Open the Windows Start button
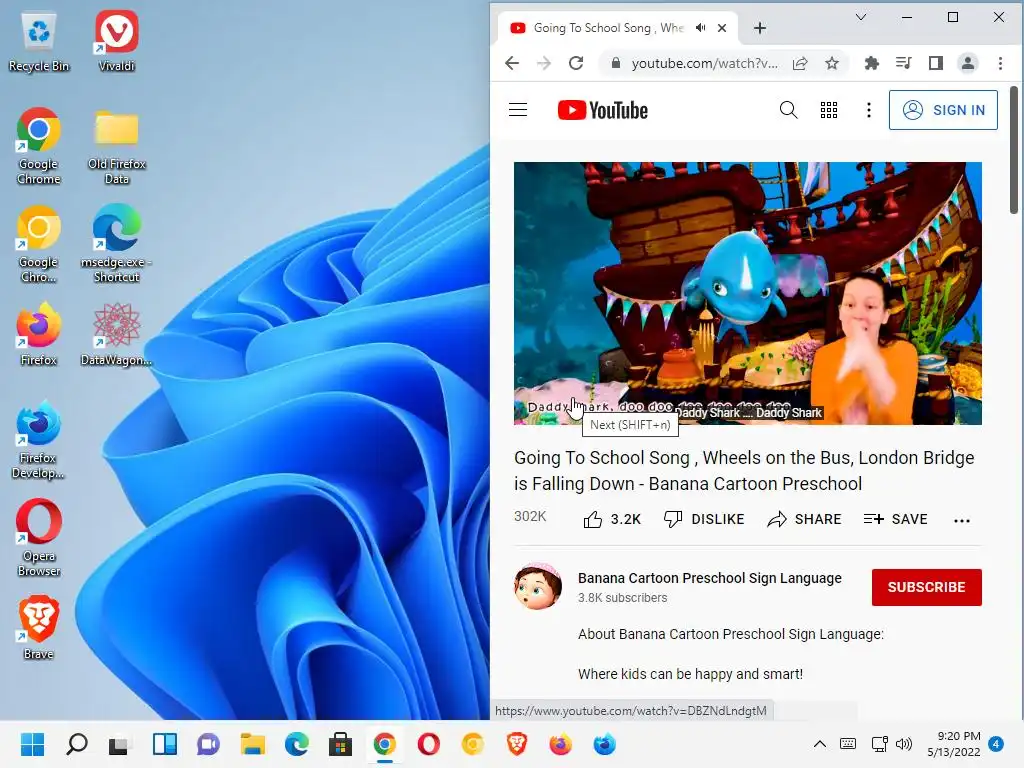The height and width of the screenshot is (768, 1024). tap(32, 744)
